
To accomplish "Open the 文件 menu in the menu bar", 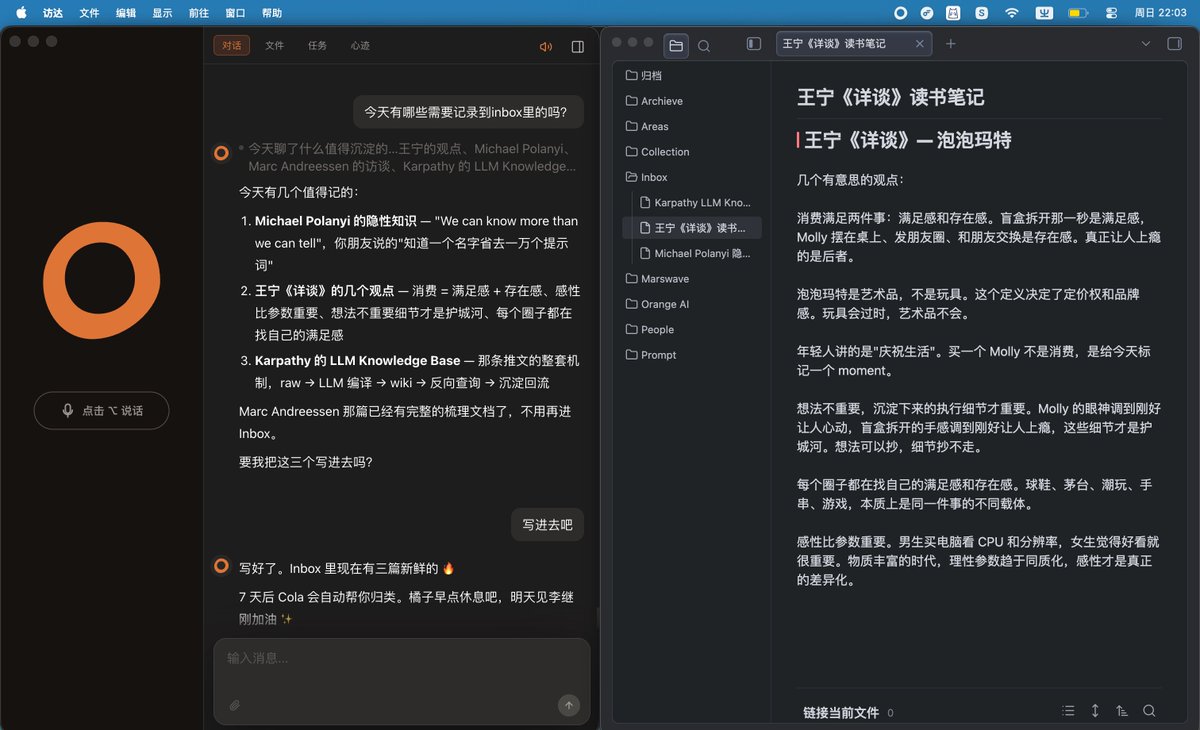I will [x=89, y=13].
